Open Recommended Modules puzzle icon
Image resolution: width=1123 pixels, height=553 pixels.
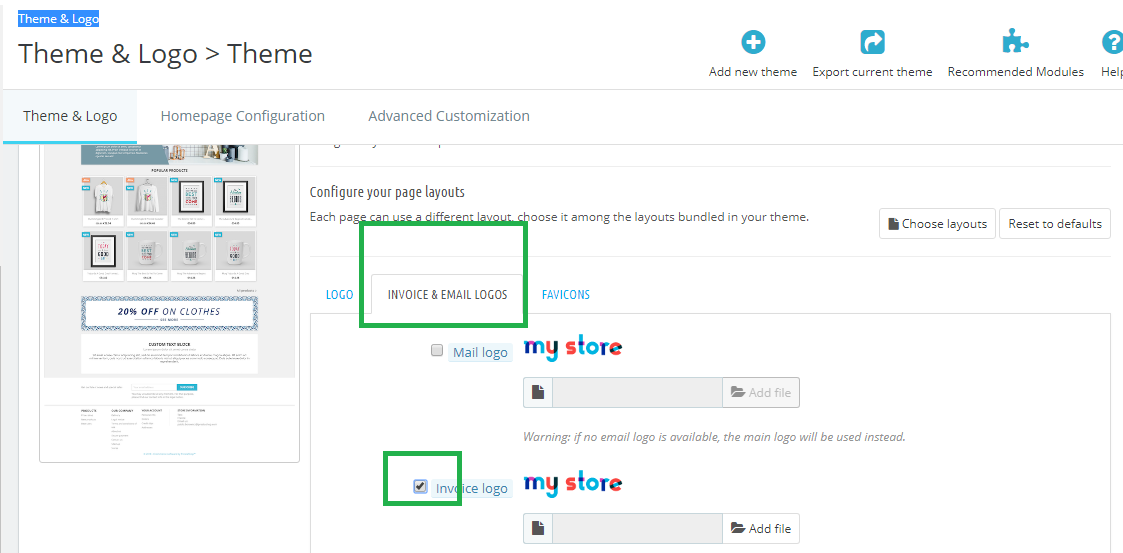(1016, 43)
